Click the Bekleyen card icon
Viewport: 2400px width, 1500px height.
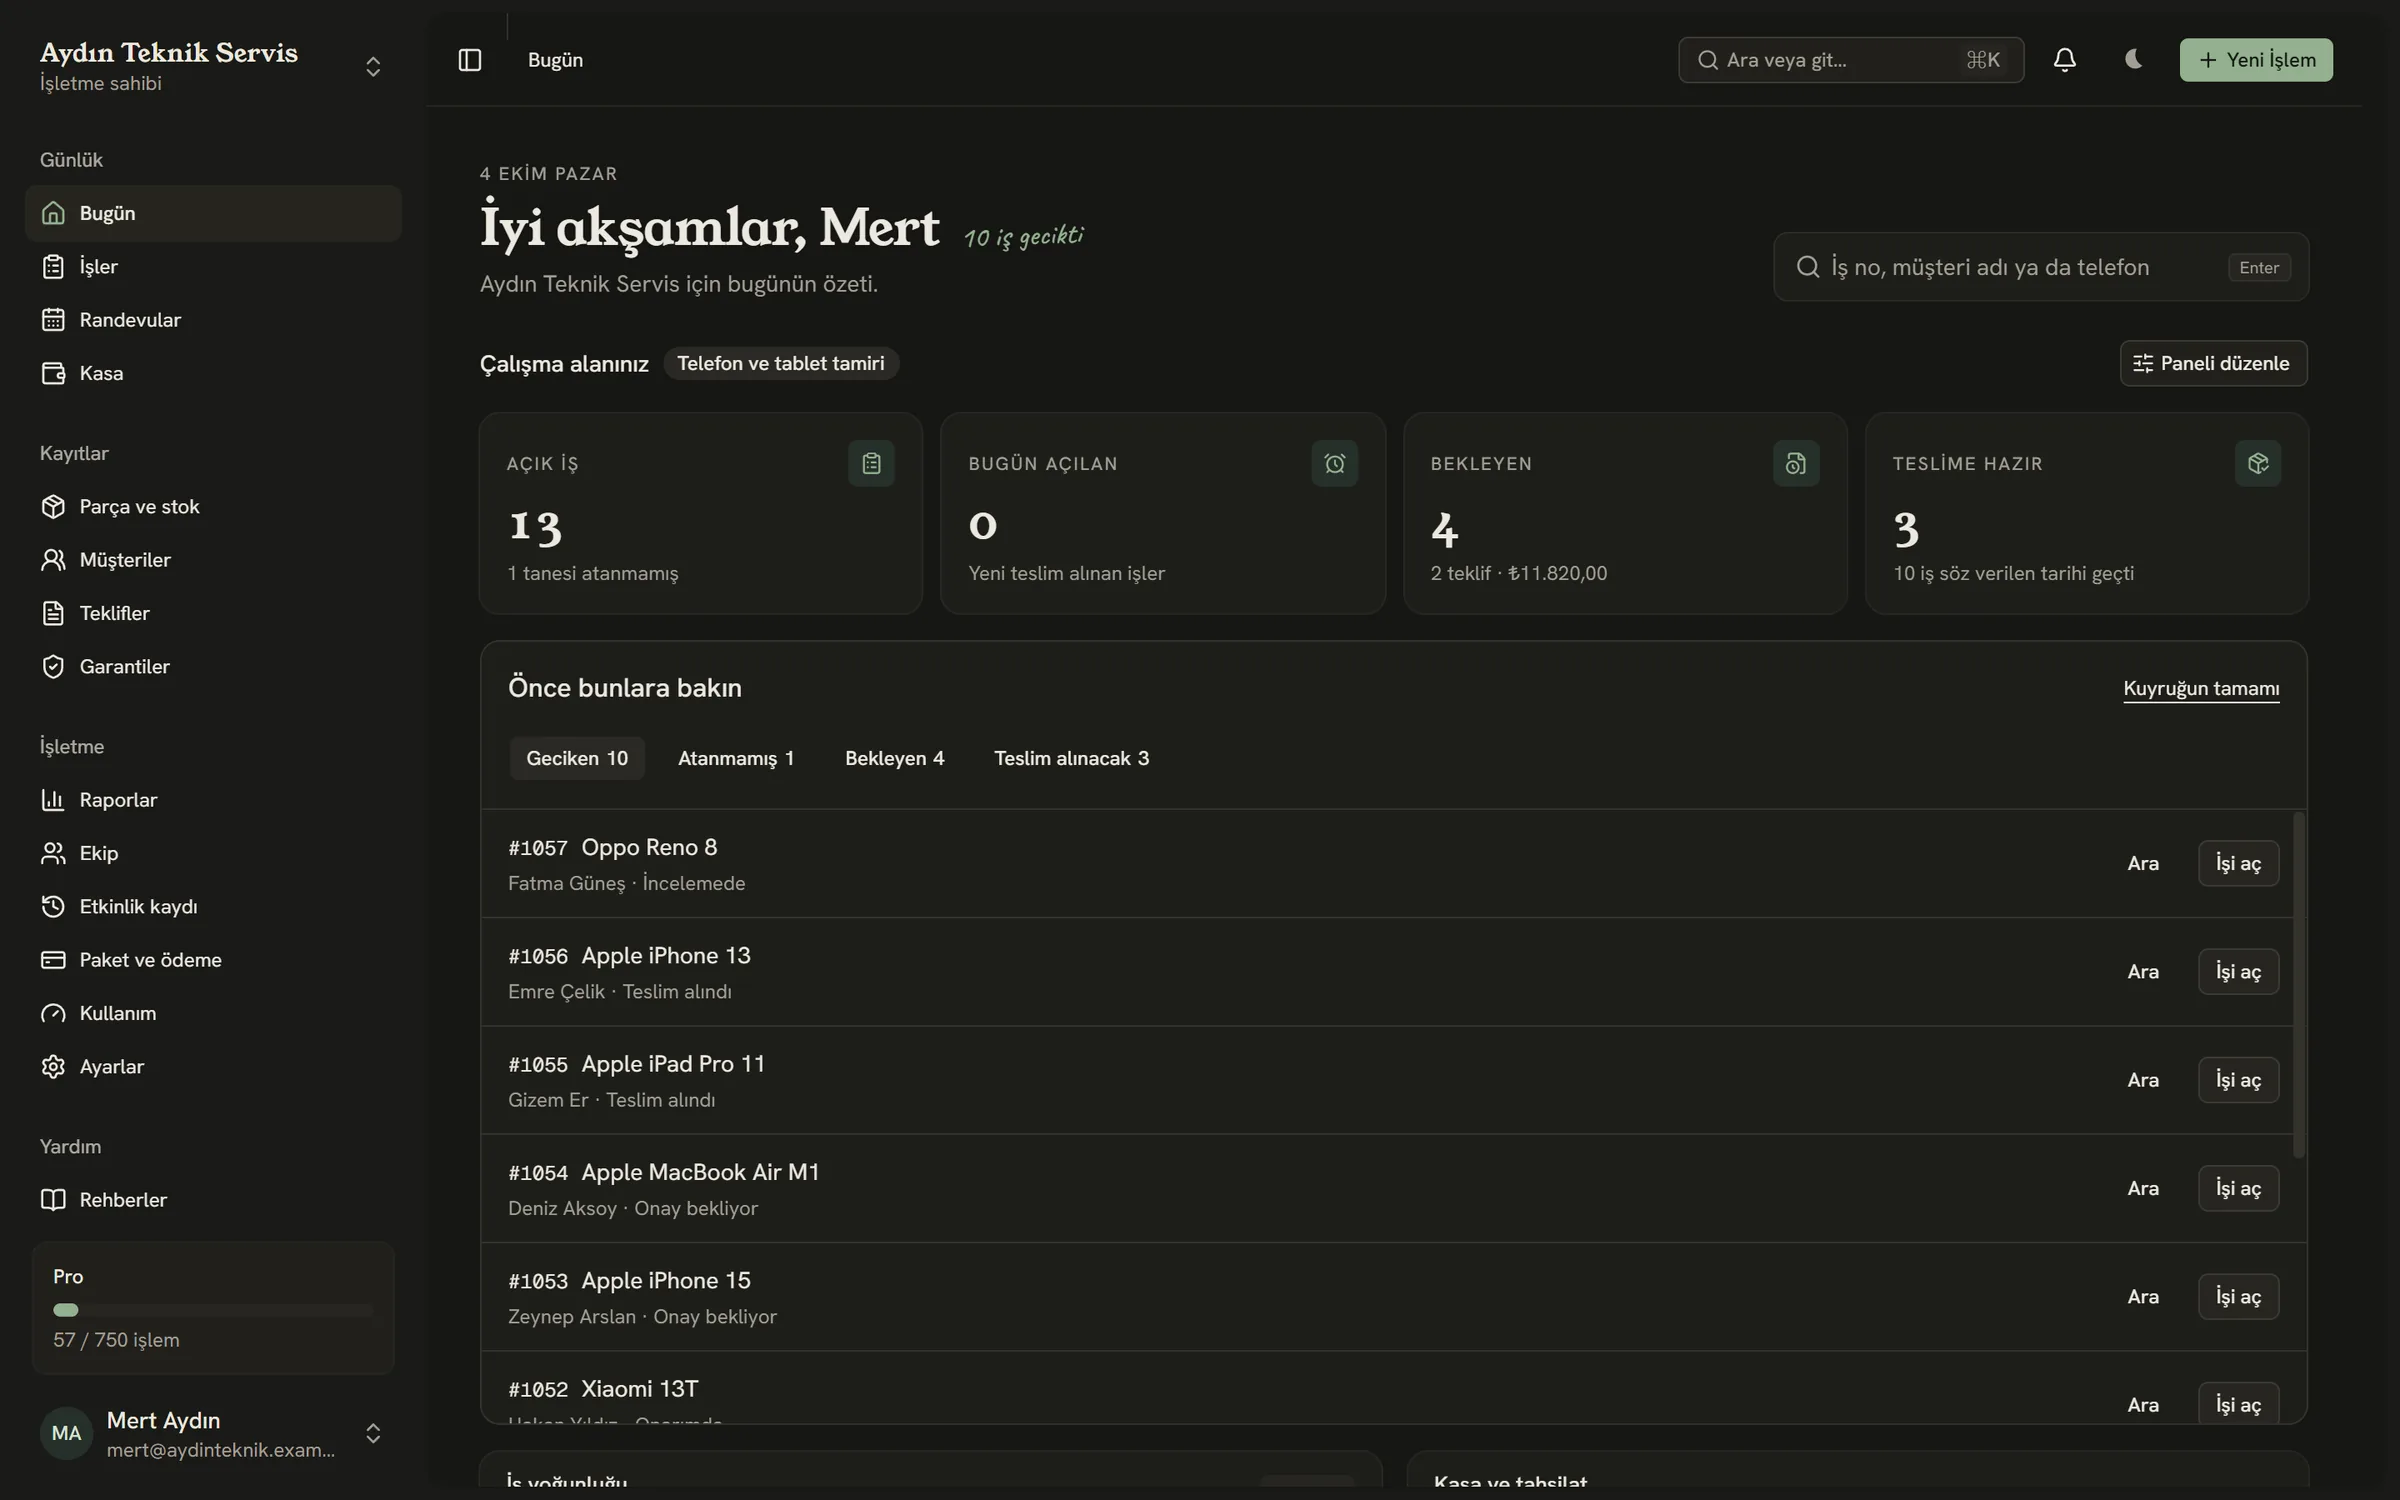[1796, 463]
